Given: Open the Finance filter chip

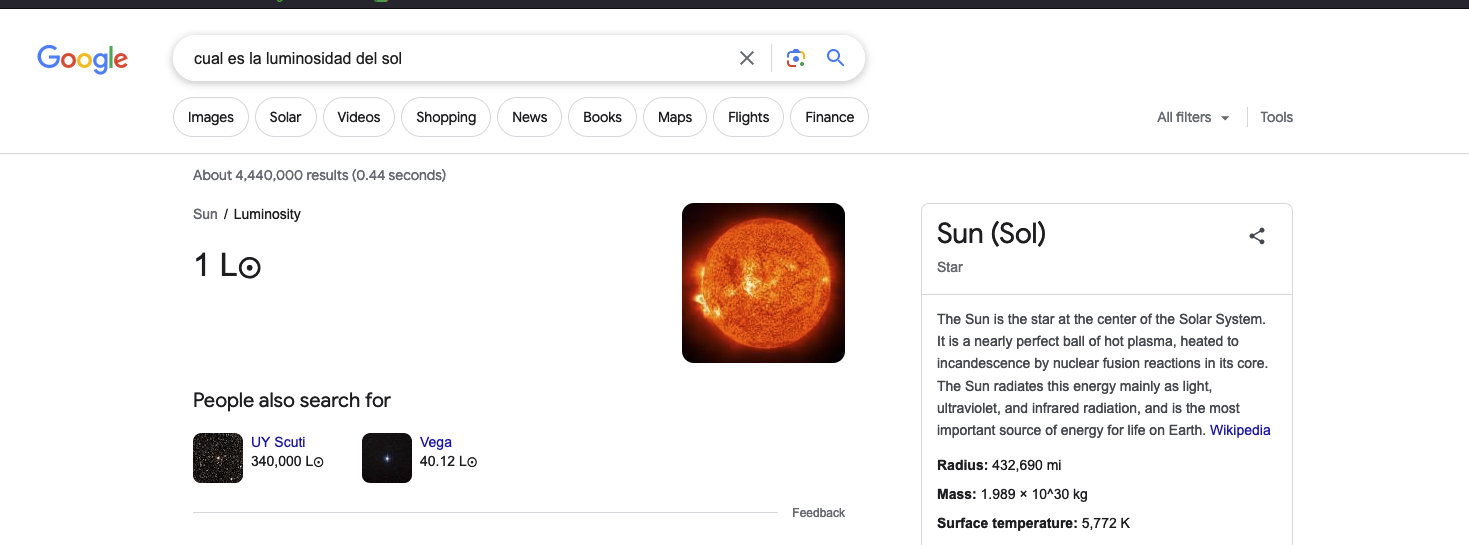Looking at the screenshot, I should click(830, 117).
